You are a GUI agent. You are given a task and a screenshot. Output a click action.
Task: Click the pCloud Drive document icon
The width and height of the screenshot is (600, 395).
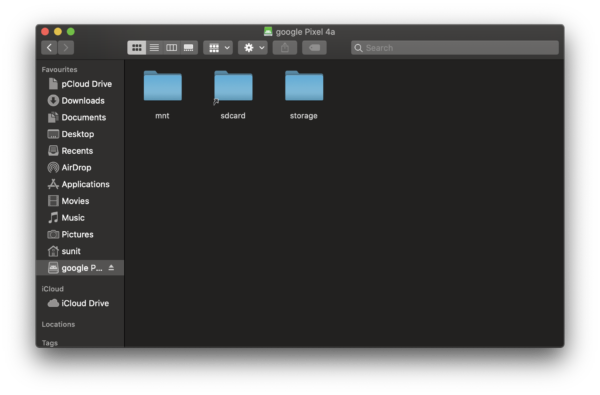[x=53, y=84]
